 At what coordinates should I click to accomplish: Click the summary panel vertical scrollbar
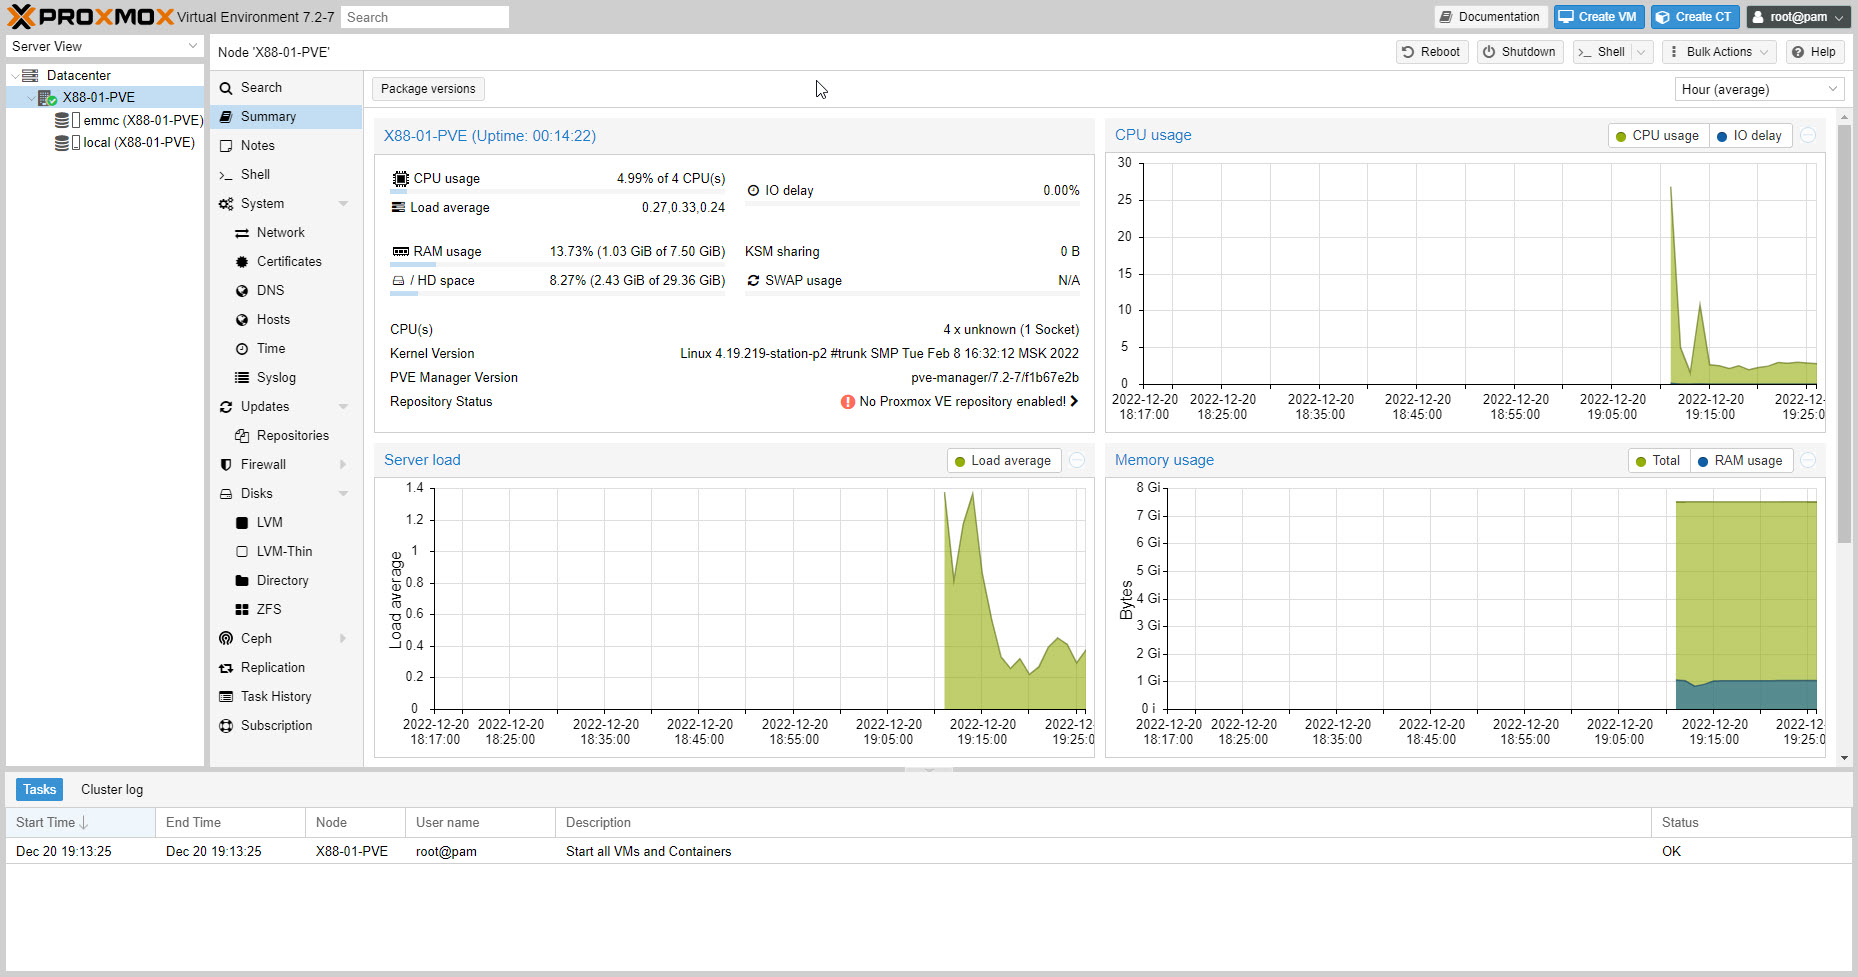click(x=1845, y=335)
